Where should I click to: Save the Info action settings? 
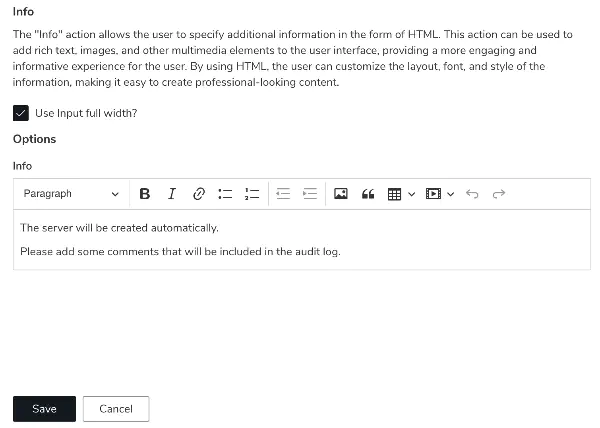(x=44, y=409)
